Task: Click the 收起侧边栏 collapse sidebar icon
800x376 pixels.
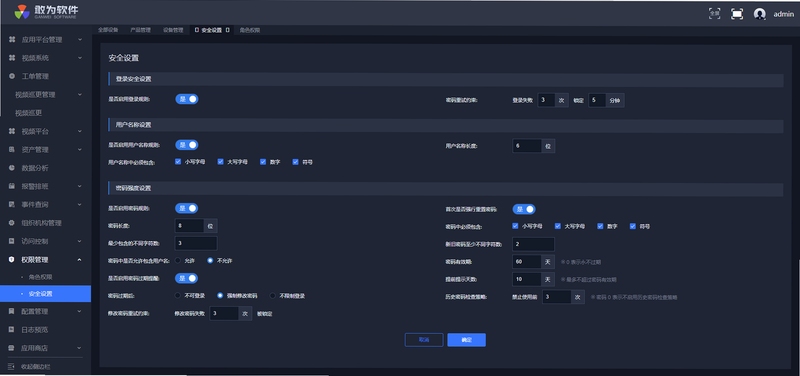Action: [x=12, y=366]
